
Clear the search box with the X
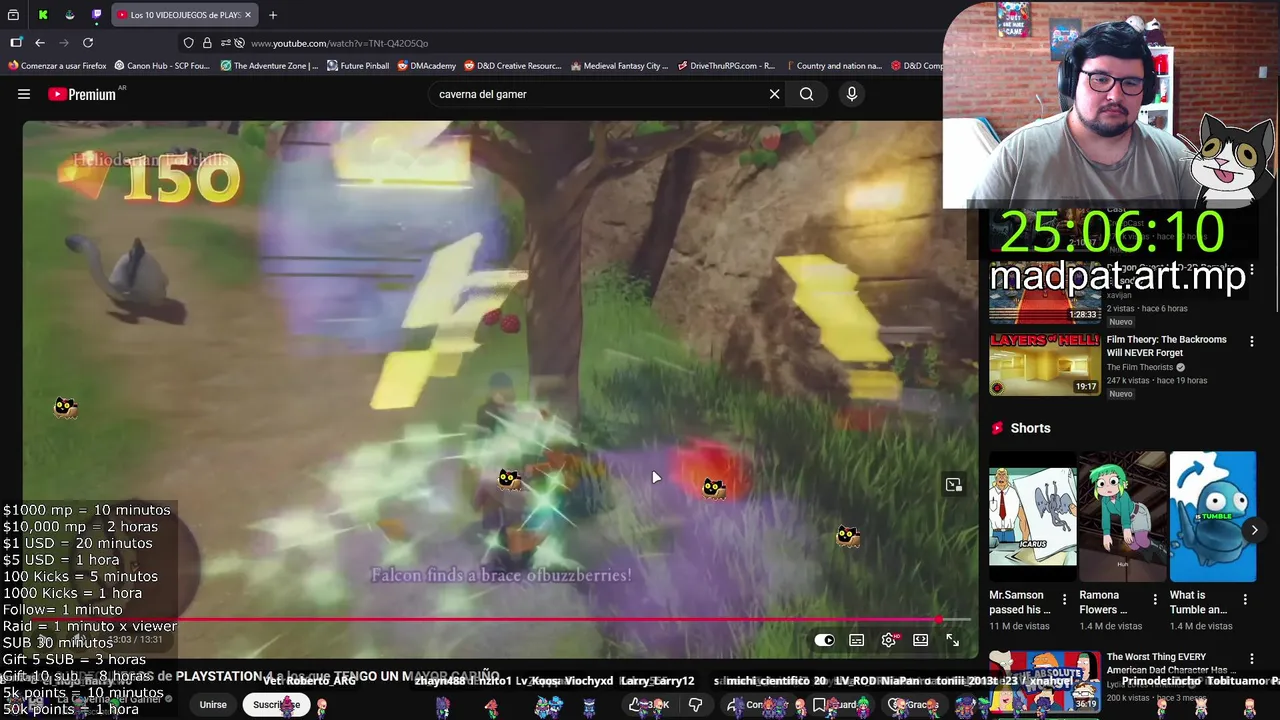click(774, 94)
